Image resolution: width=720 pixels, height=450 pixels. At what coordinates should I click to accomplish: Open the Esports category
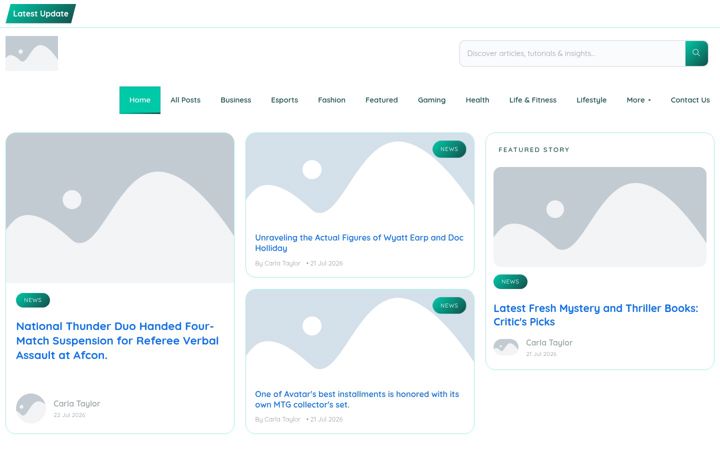[284, 100]
